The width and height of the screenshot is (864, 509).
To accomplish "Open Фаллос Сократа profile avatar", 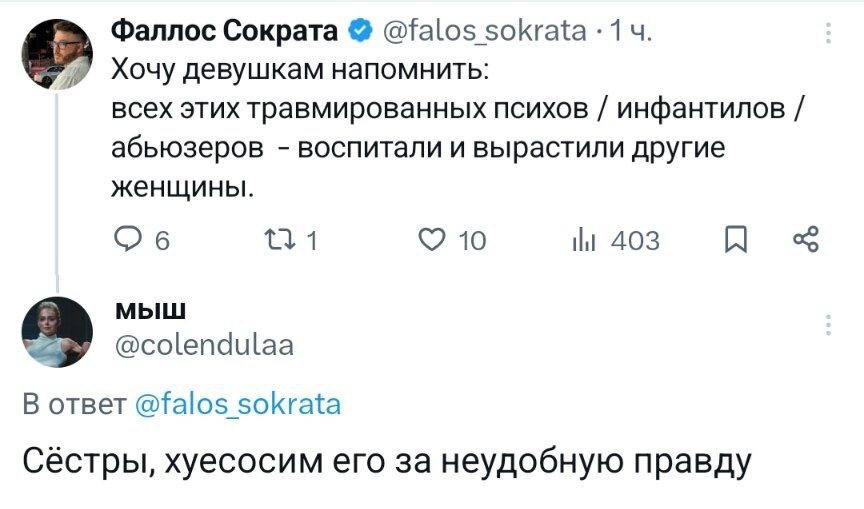I will [x=58, y=56].
